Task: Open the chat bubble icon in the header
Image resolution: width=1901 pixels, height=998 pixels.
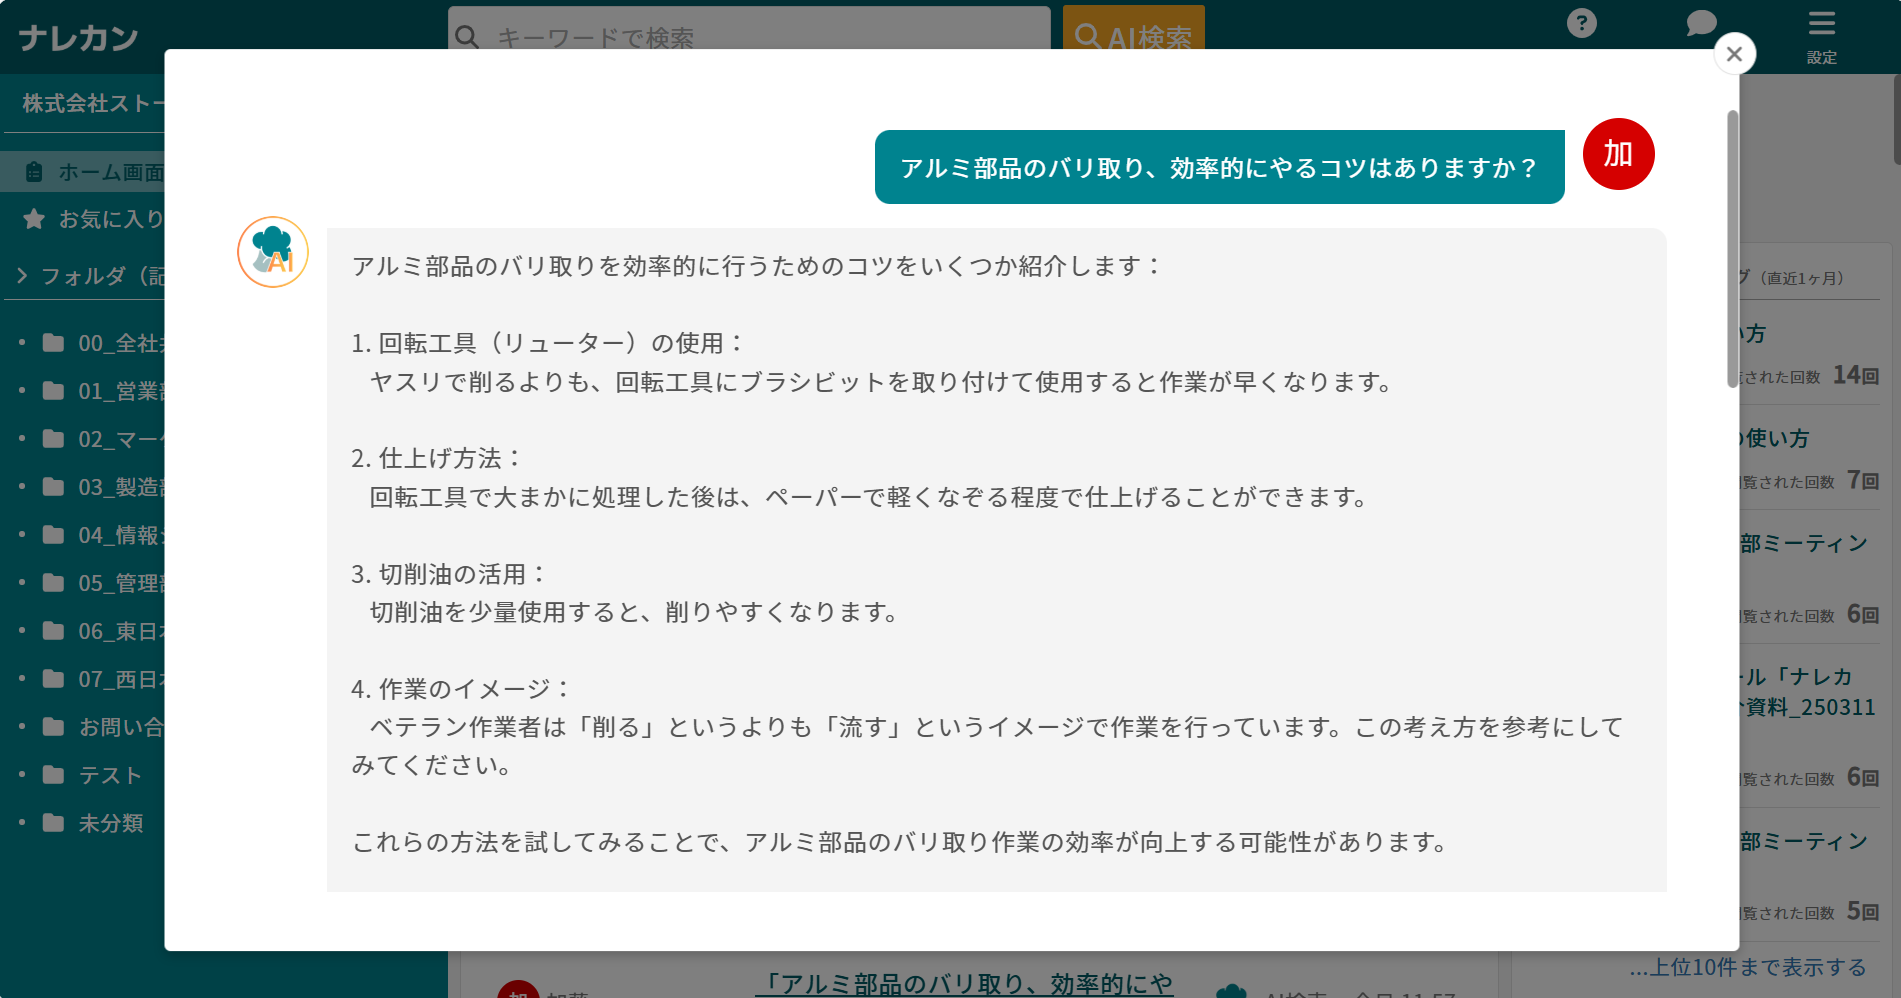Action: coord(1699,23)
